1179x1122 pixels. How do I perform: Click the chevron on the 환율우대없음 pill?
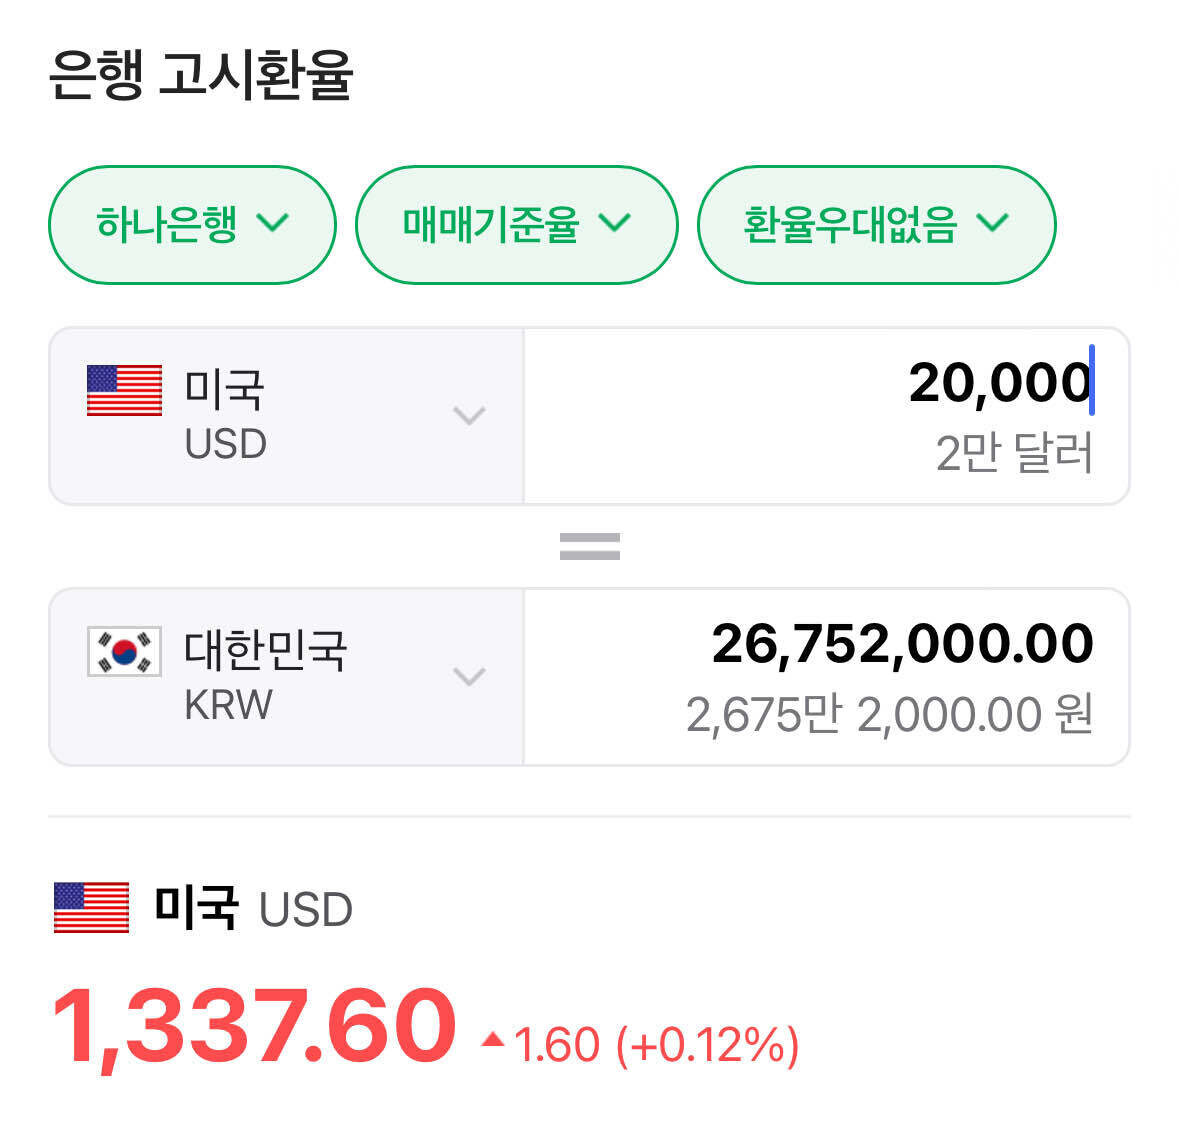(x=995, y=224)
